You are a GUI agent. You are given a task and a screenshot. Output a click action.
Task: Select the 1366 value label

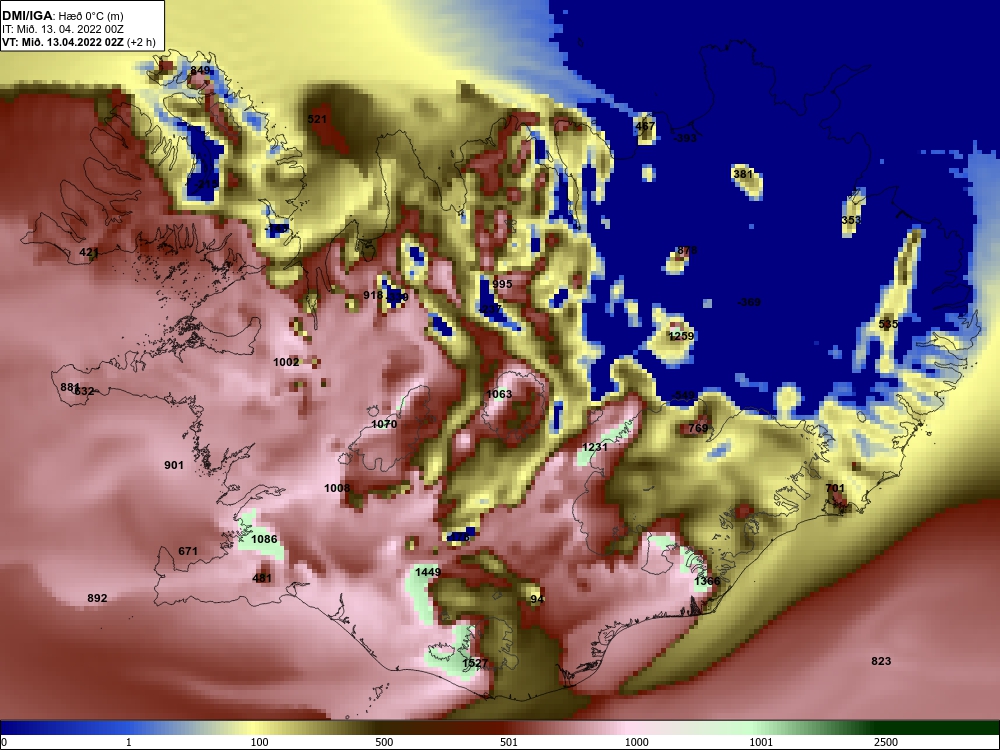(x=707, y=581)
